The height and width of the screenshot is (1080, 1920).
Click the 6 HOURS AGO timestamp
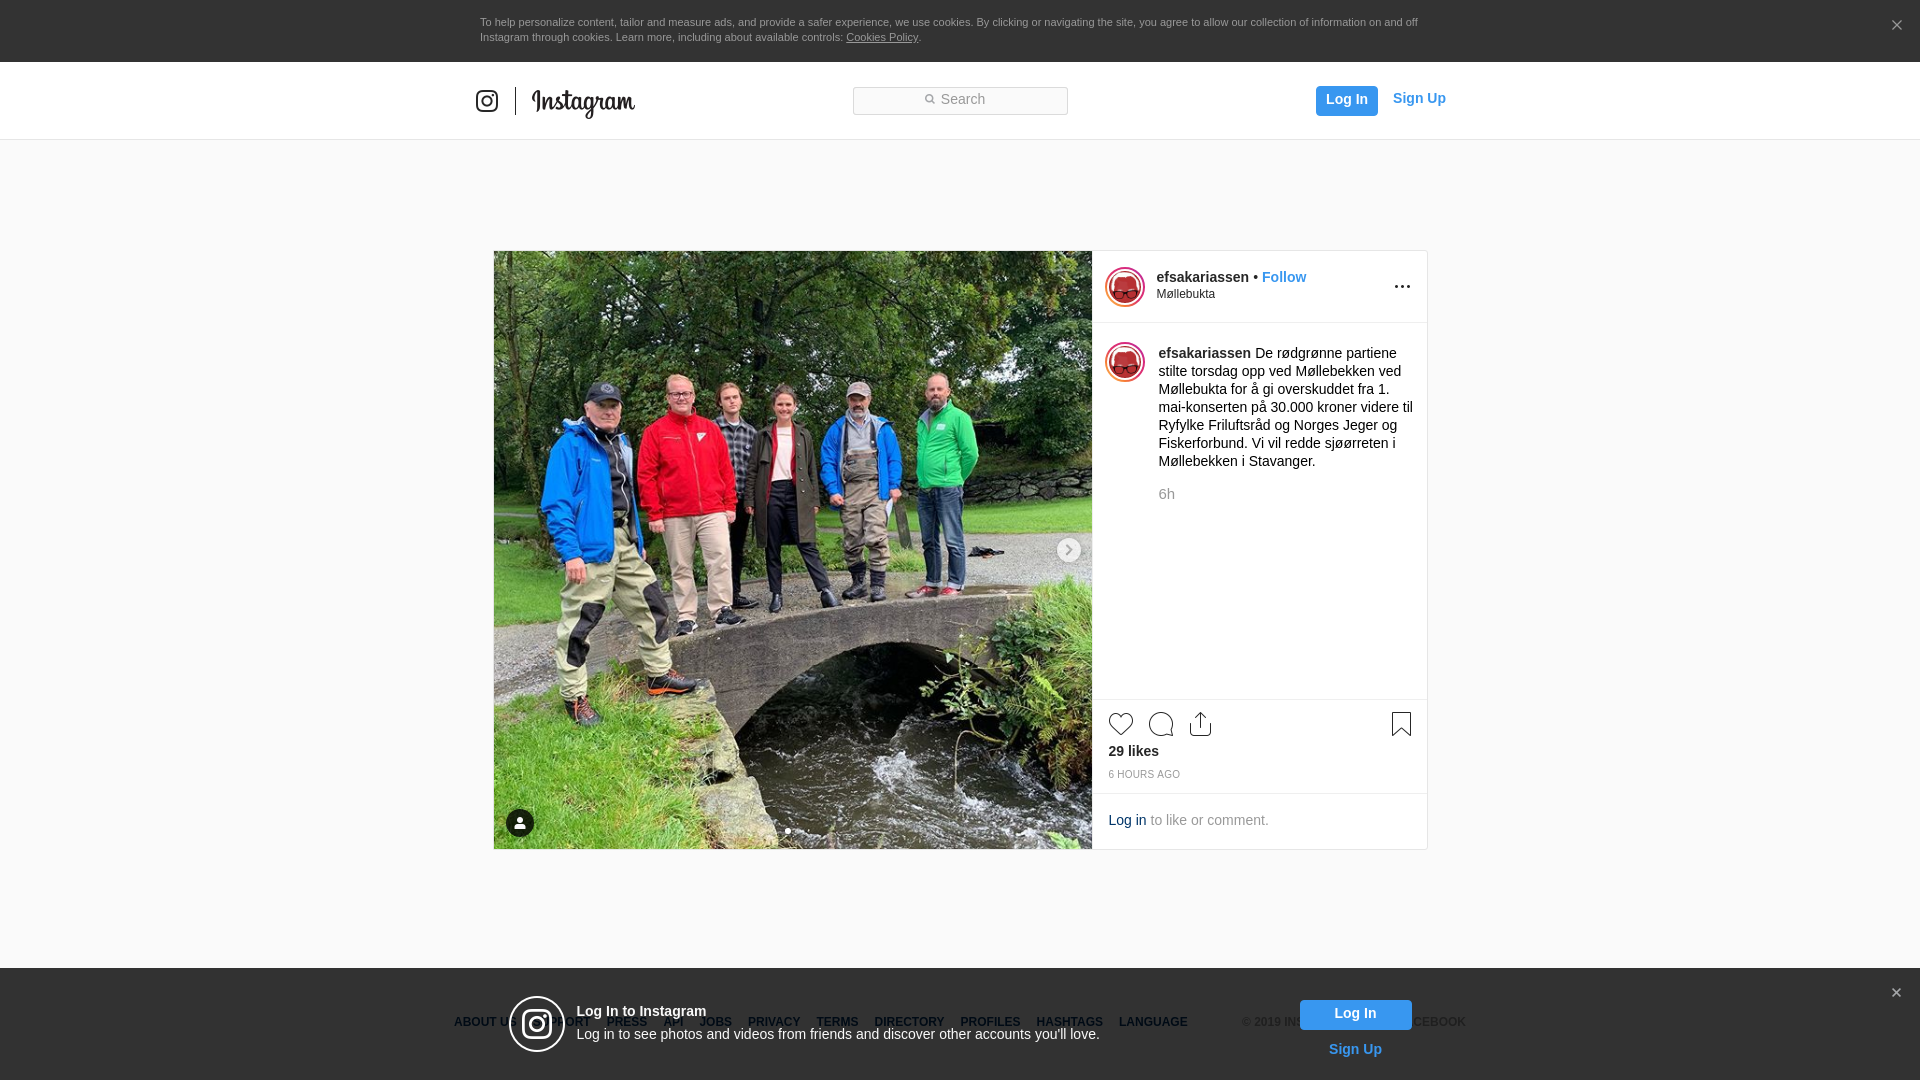[x=1144, y=775]
